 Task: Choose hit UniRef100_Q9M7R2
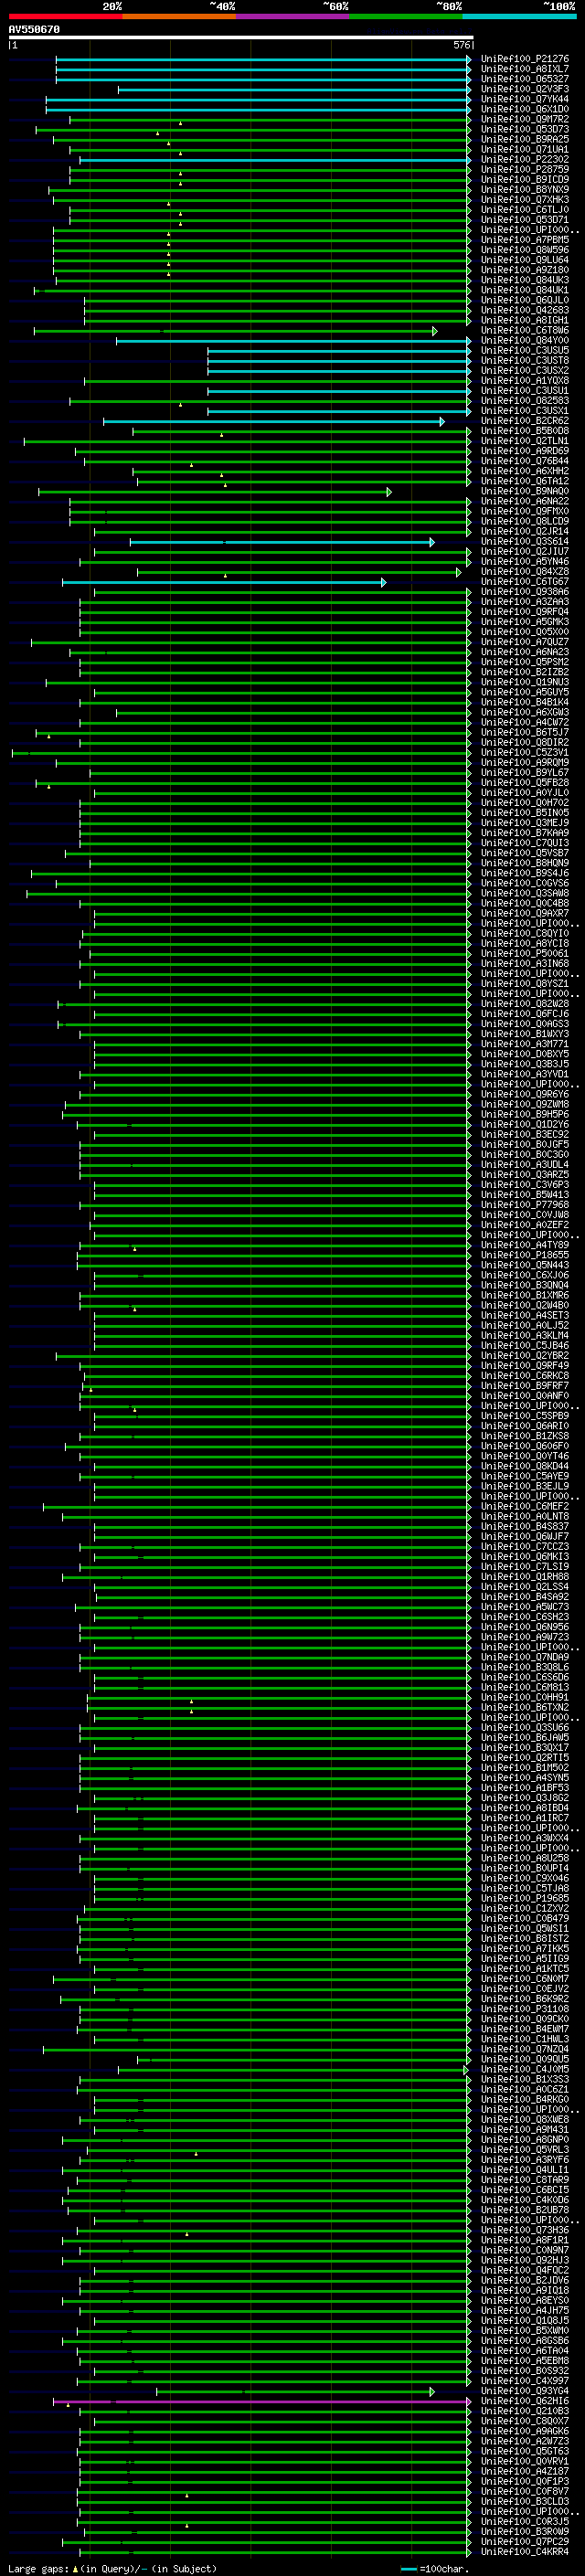point(524,119)
